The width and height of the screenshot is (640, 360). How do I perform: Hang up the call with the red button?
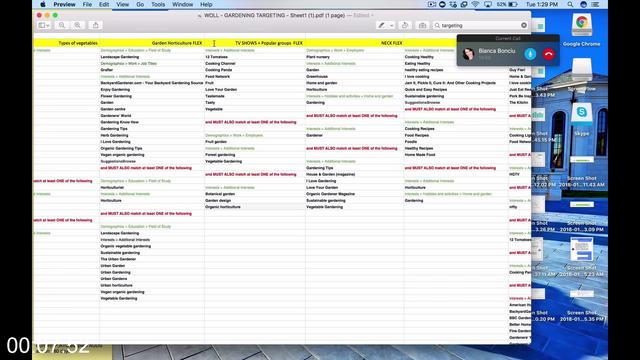coord(549,54)
